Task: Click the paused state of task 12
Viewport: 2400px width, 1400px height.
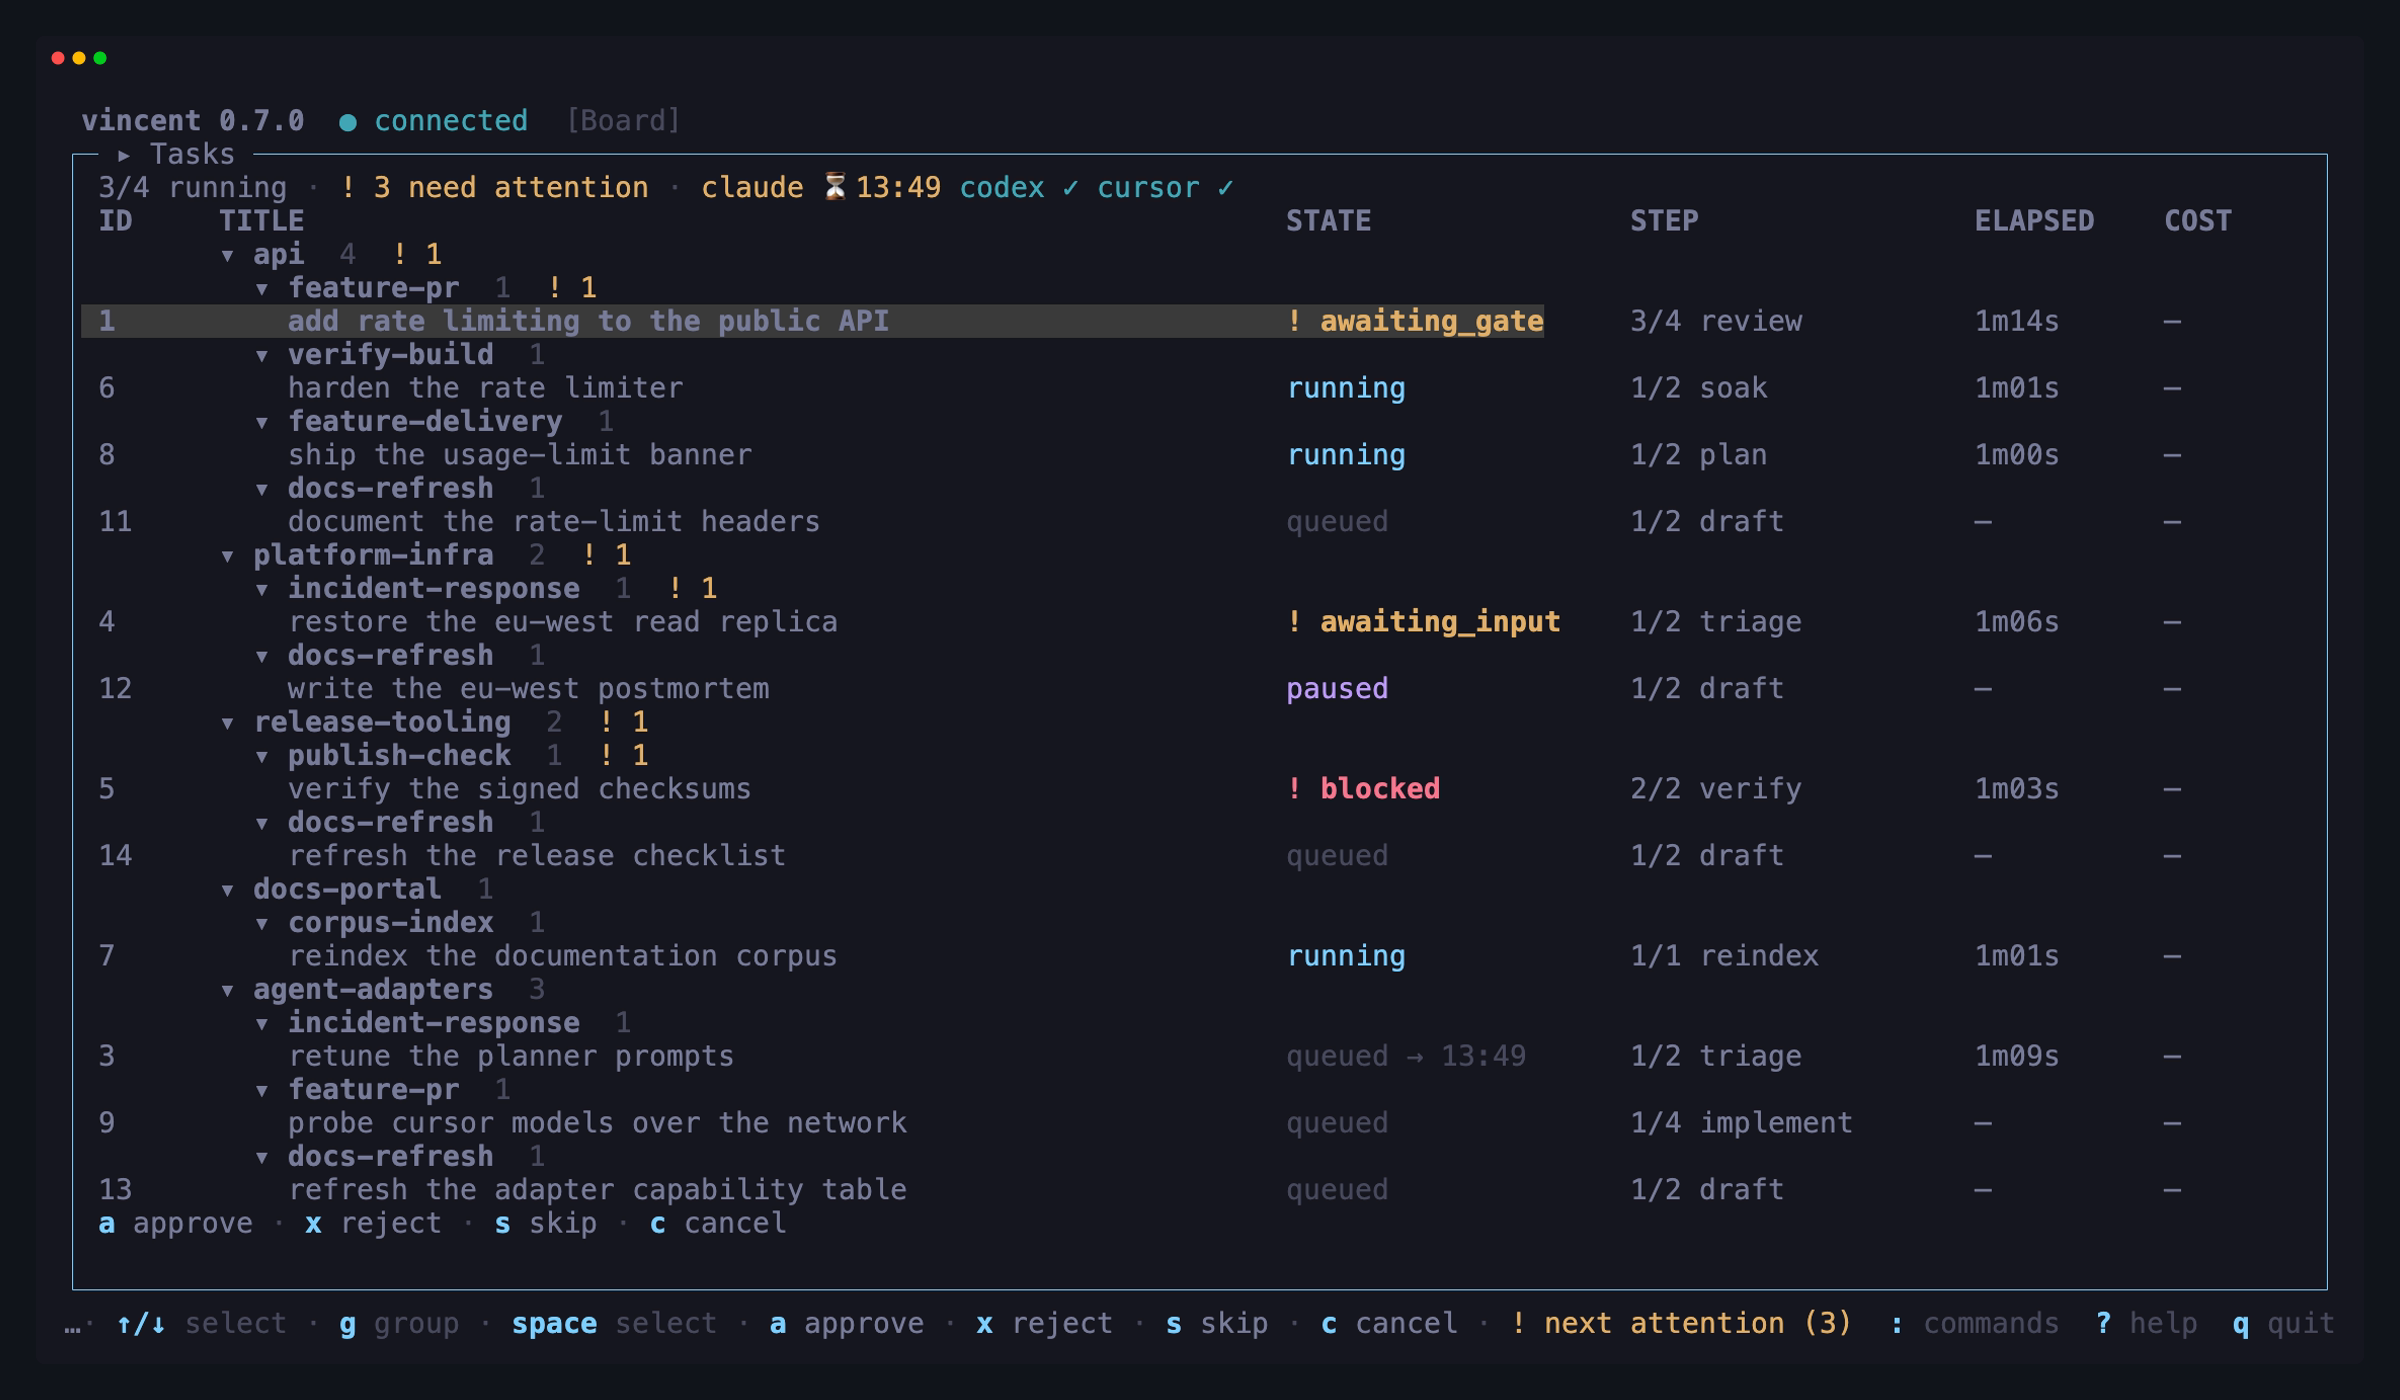Action: (x=1337, y=689)
